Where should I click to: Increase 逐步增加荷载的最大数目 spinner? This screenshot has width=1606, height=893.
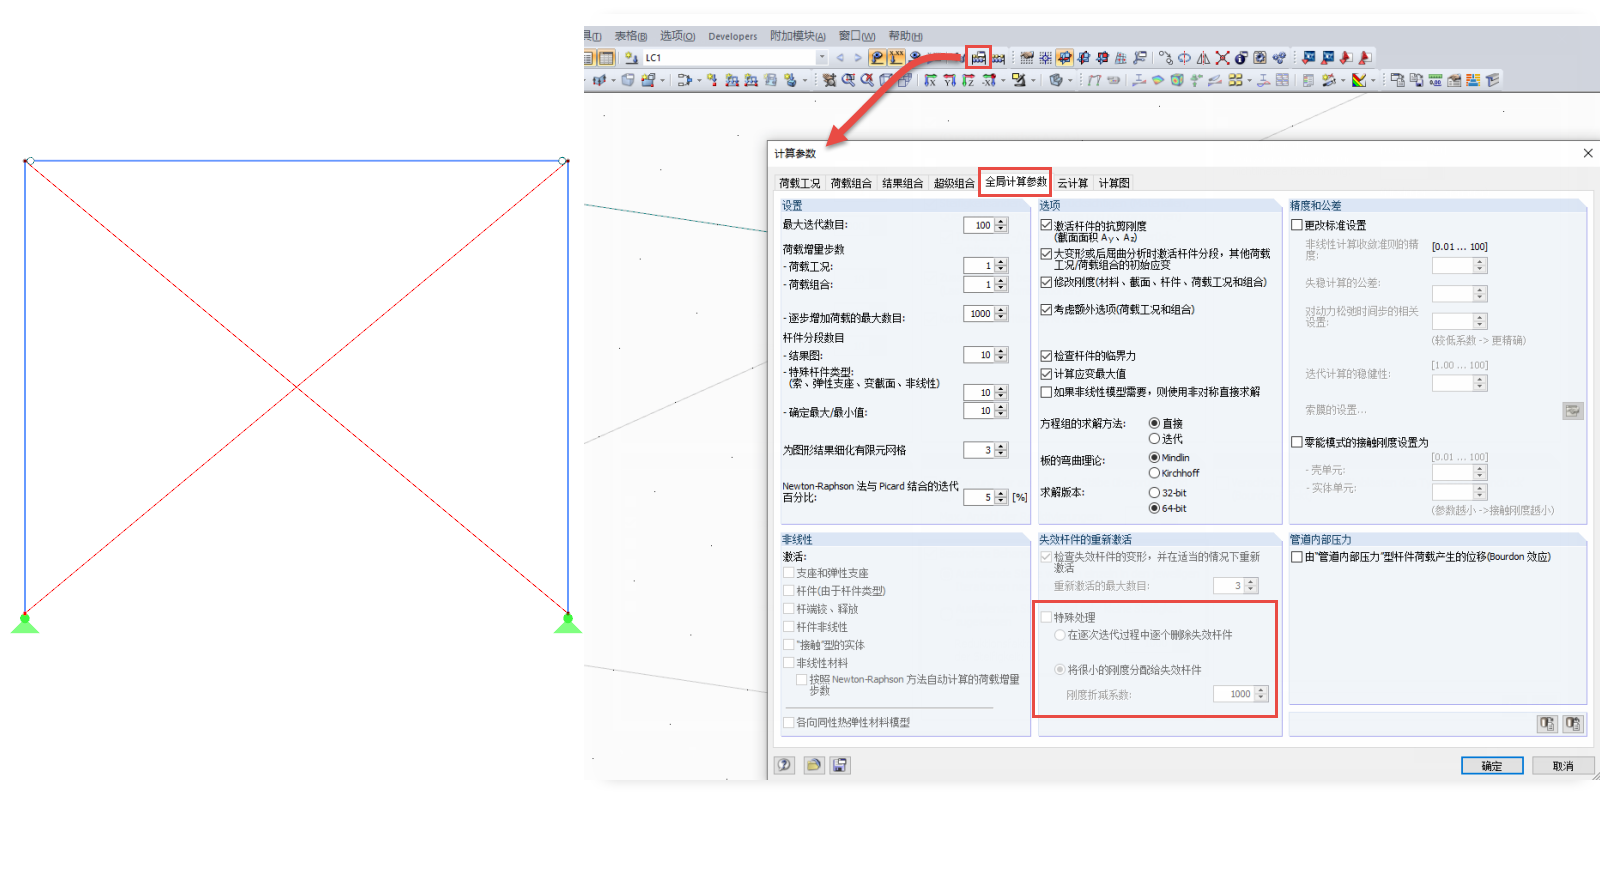click(1001, 310)
